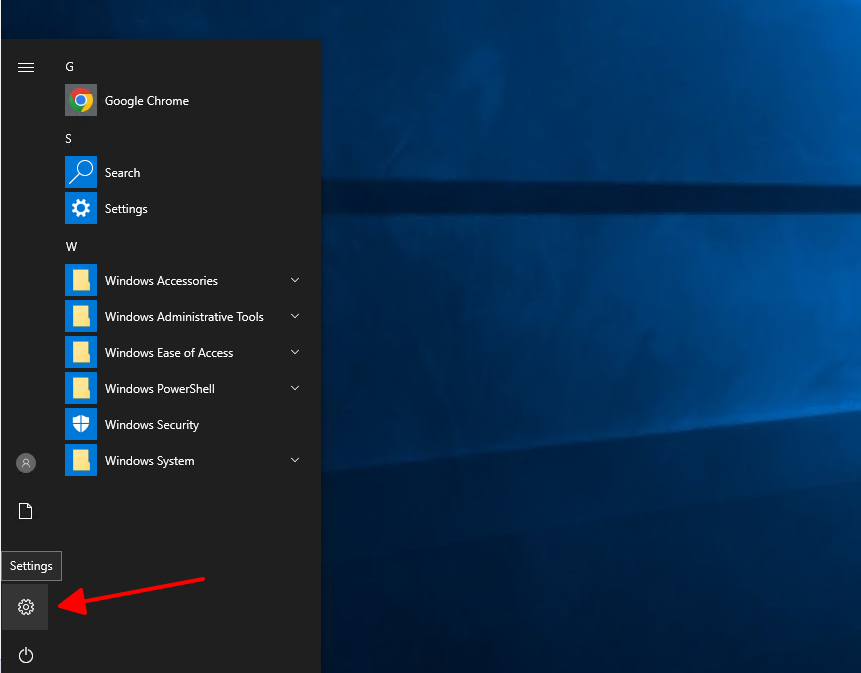Expand Windows System chevron arrow
The image size is (861, 673).
[295, 461]
